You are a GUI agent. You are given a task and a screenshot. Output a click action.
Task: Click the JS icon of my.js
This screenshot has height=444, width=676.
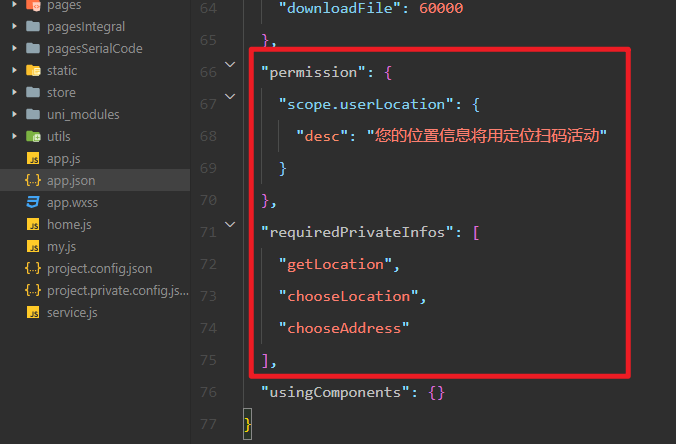pyautogui.click(x=33, y=247)
